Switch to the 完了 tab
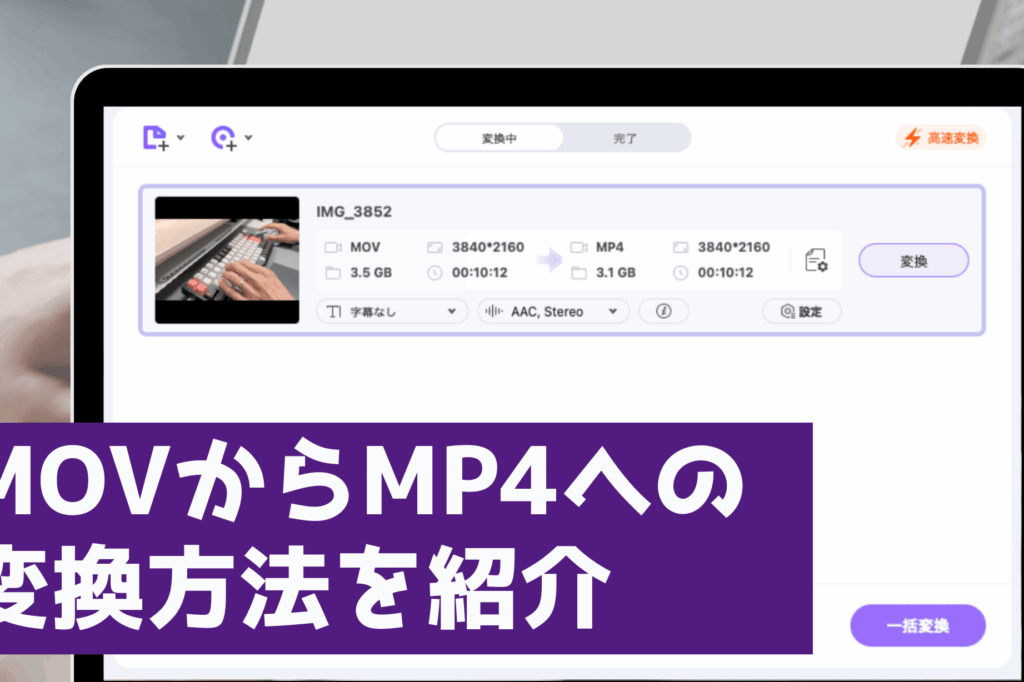 click(x=626, y=138)
